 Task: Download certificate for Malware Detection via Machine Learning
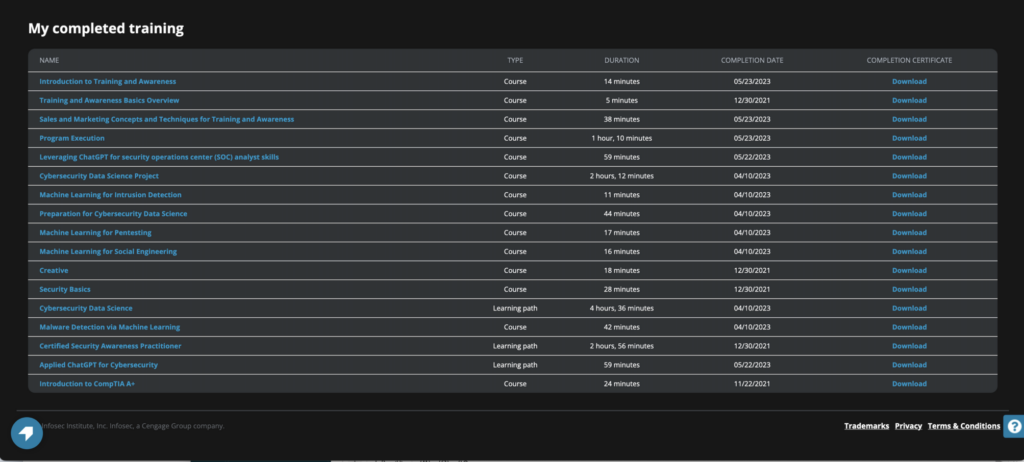click(x=909, y=327)
